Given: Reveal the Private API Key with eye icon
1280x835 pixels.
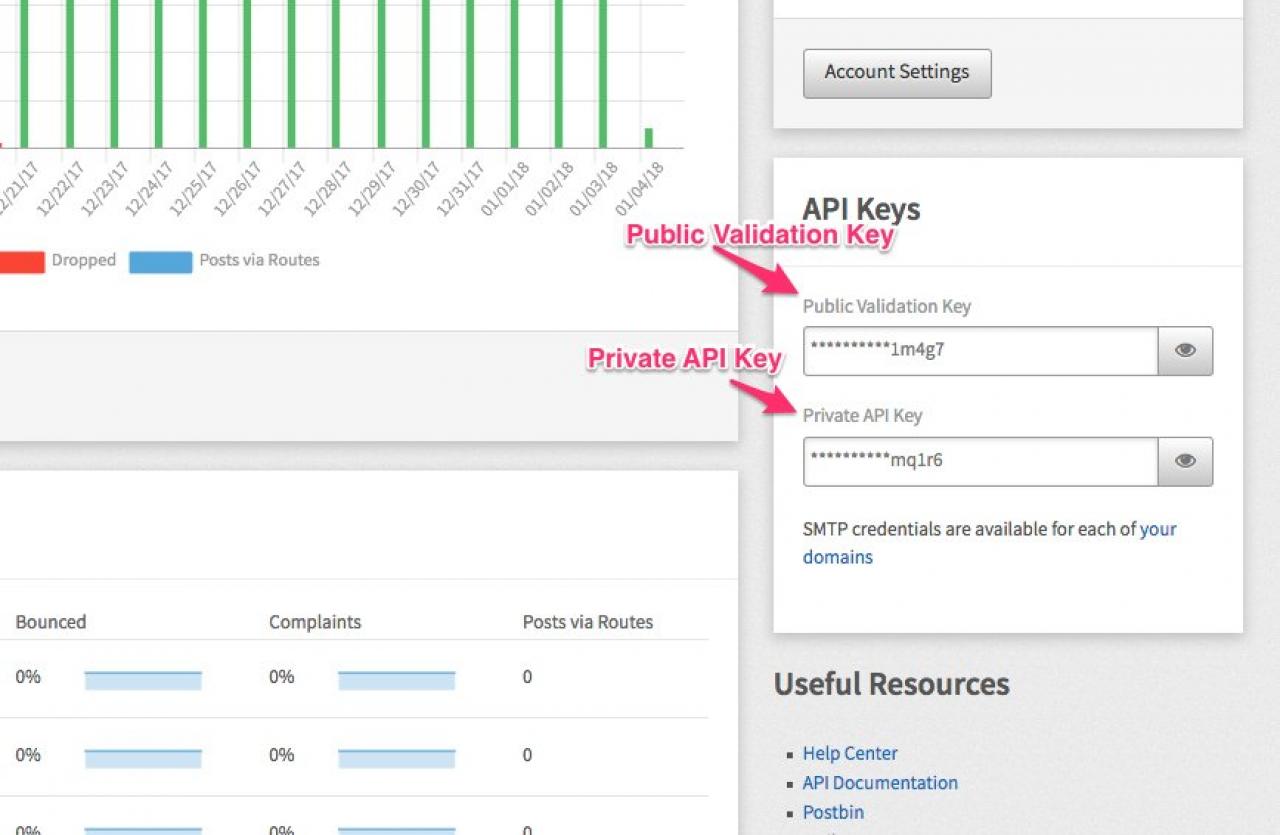Looking at the screenshot, I should tap(1185, 461).
